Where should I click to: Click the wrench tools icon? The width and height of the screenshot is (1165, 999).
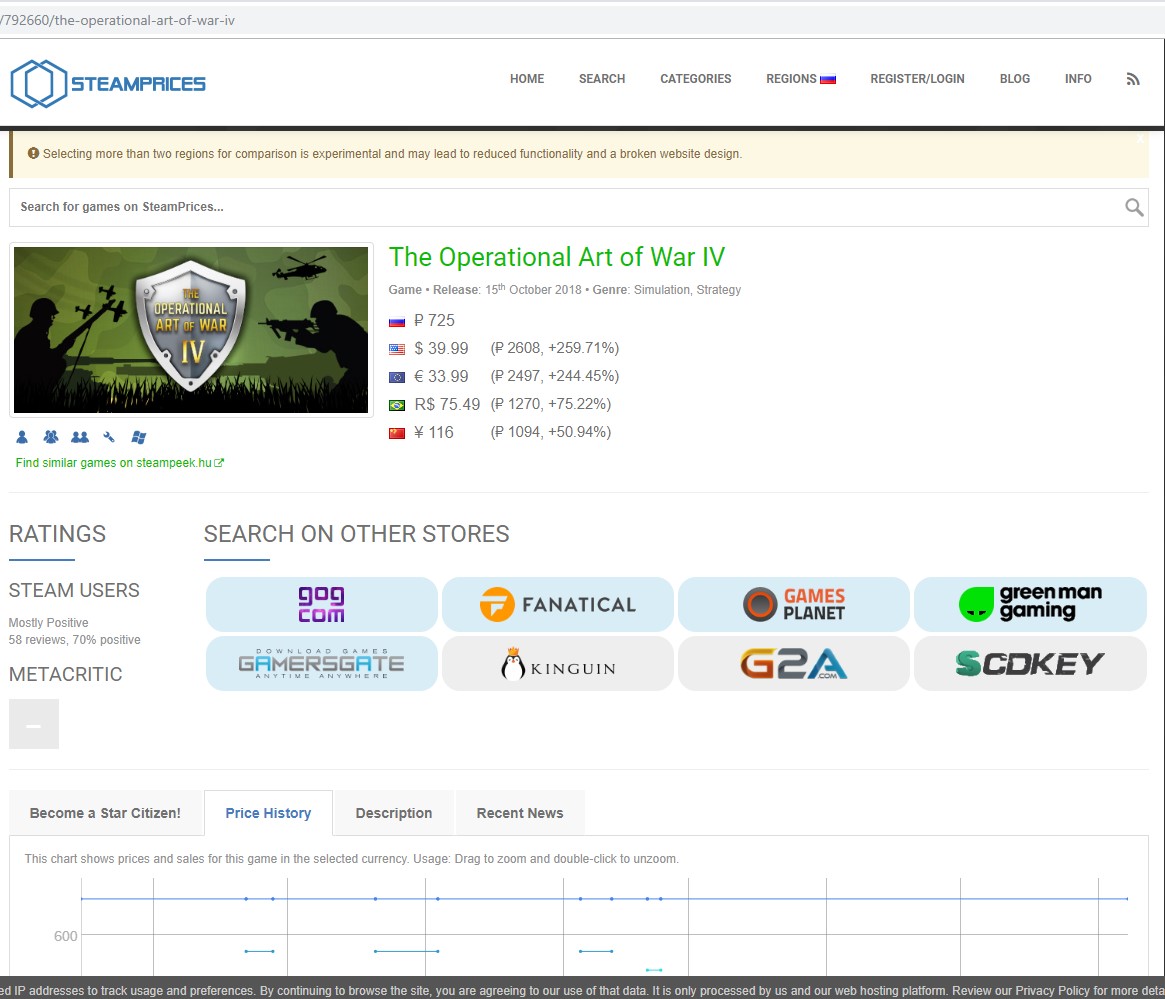point(109,437)
